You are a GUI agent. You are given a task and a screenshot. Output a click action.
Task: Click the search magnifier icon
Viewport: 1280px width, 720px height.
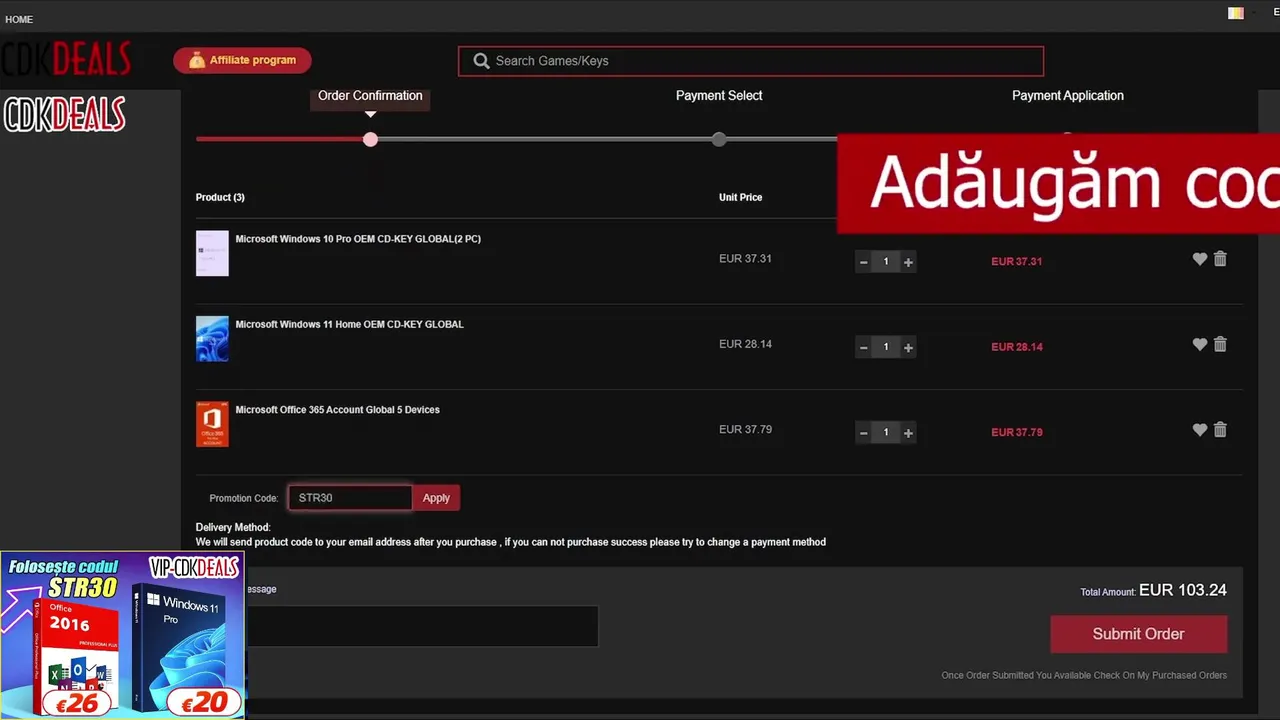(481, 61)
